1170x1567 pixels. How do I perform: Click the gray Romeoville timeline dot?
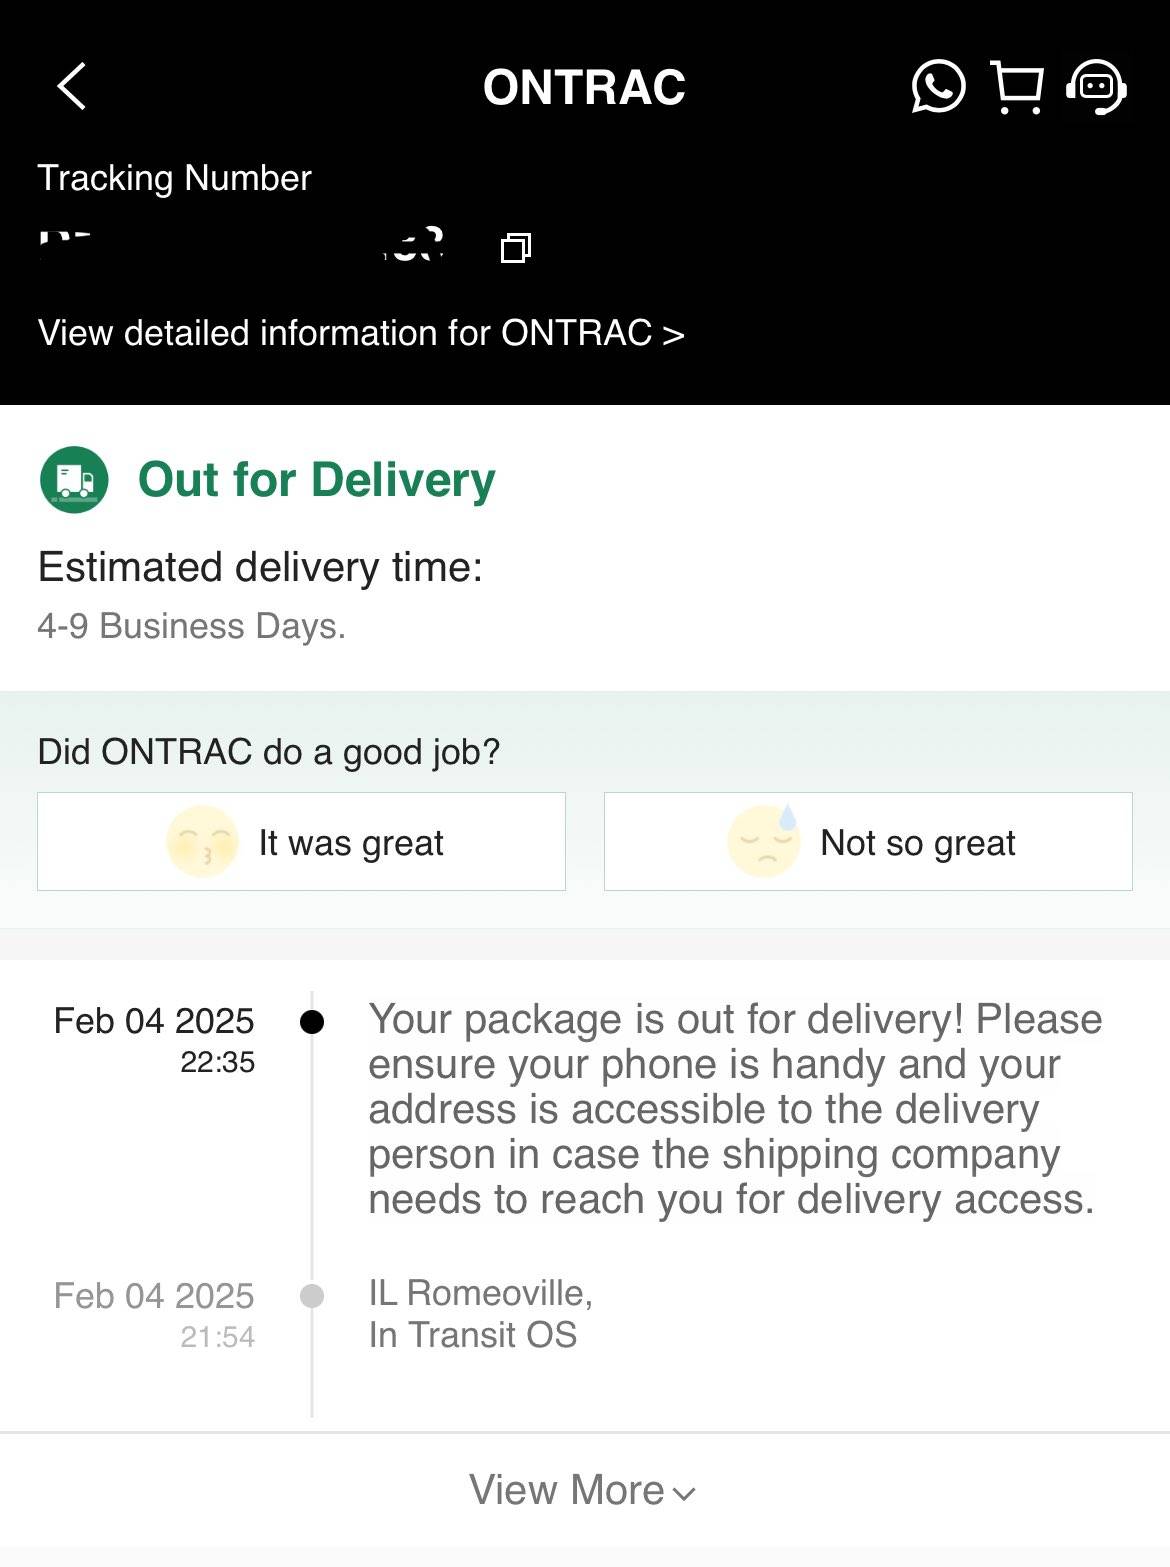tap(312, 1296)
